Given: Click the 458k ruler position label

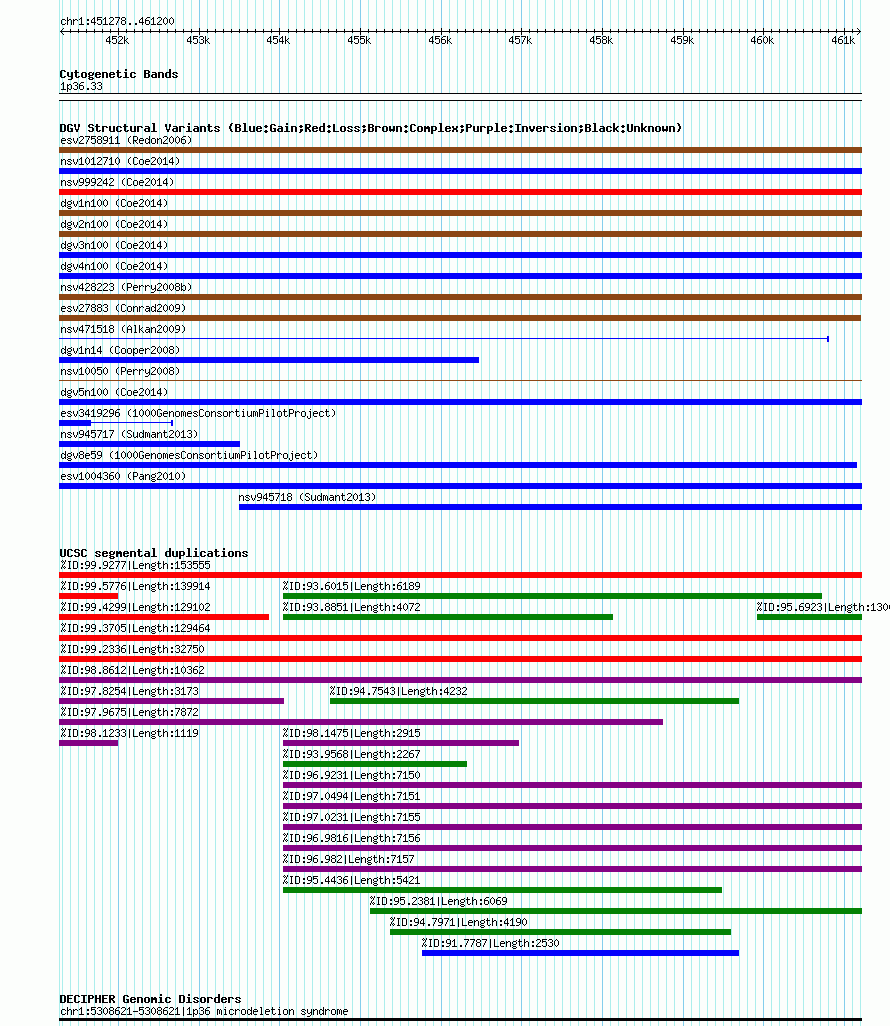Looking at the screenshot, I should tap(601, 41).
